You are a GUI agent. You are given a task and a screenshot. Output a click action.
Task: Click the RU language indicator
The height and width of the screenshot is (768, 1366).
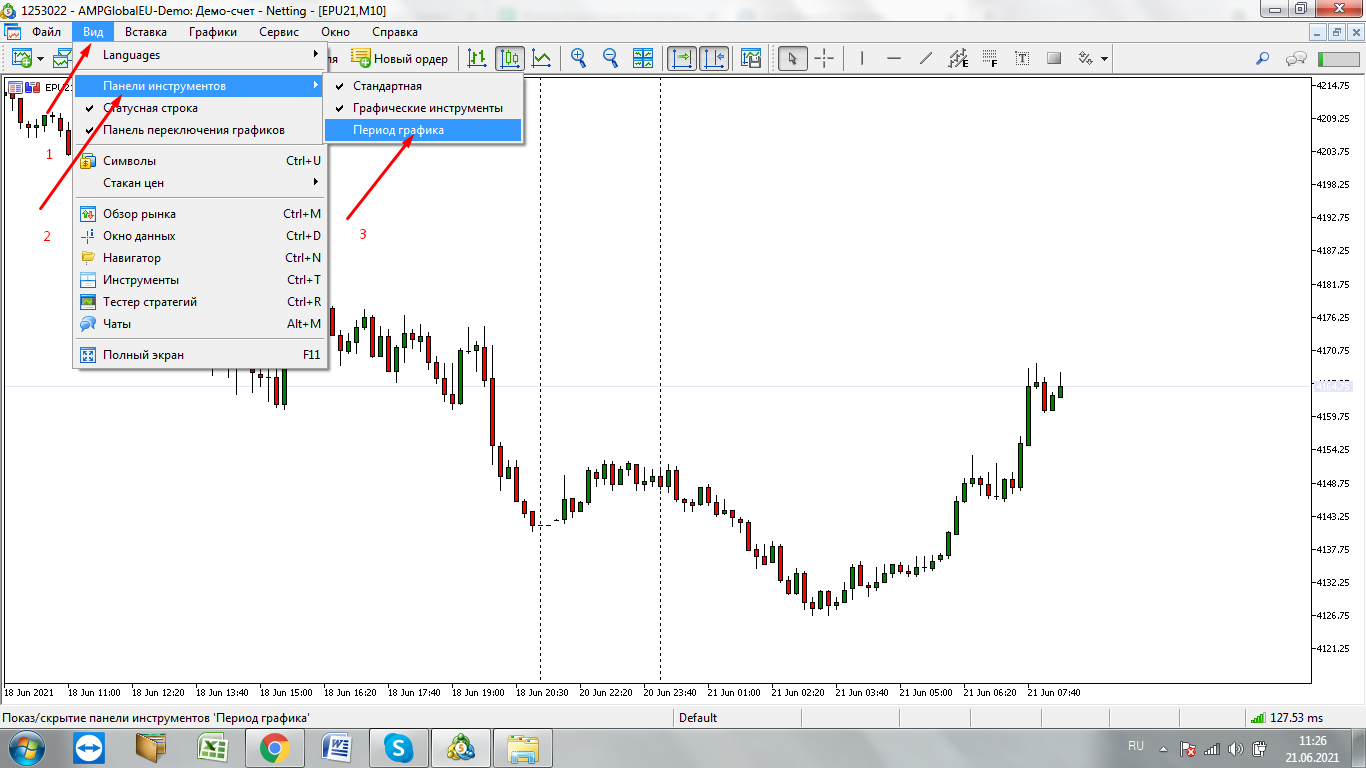(1136, 746)
